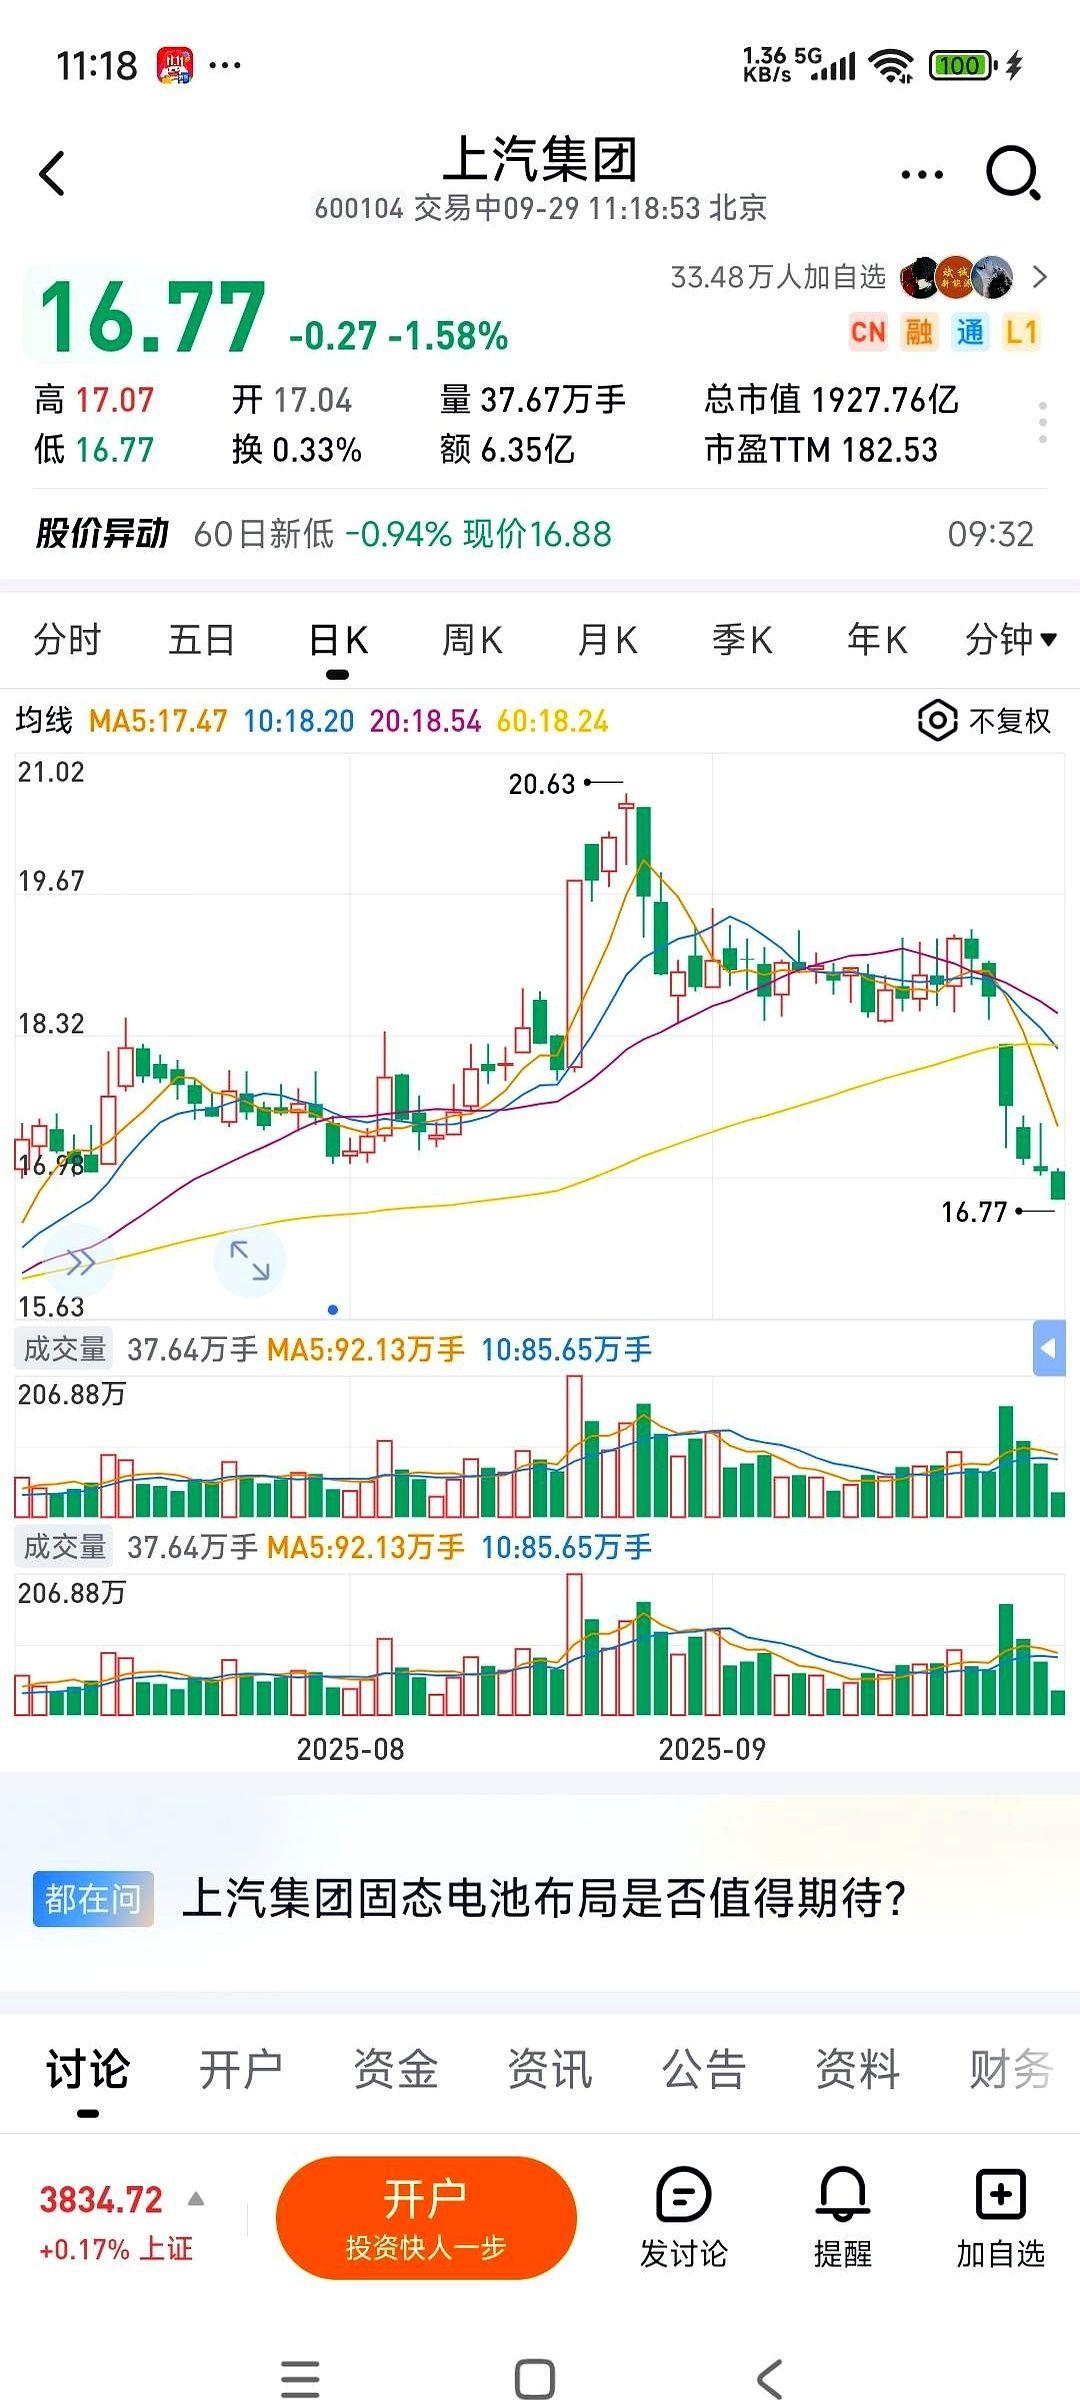
Task: Switch to 分时 chart tab
Action: pos(67,640)
